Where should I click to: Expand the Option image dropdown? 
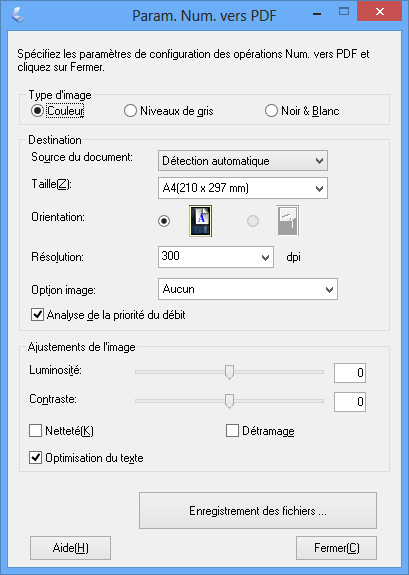pyautogui.click(x=248, y=289)
